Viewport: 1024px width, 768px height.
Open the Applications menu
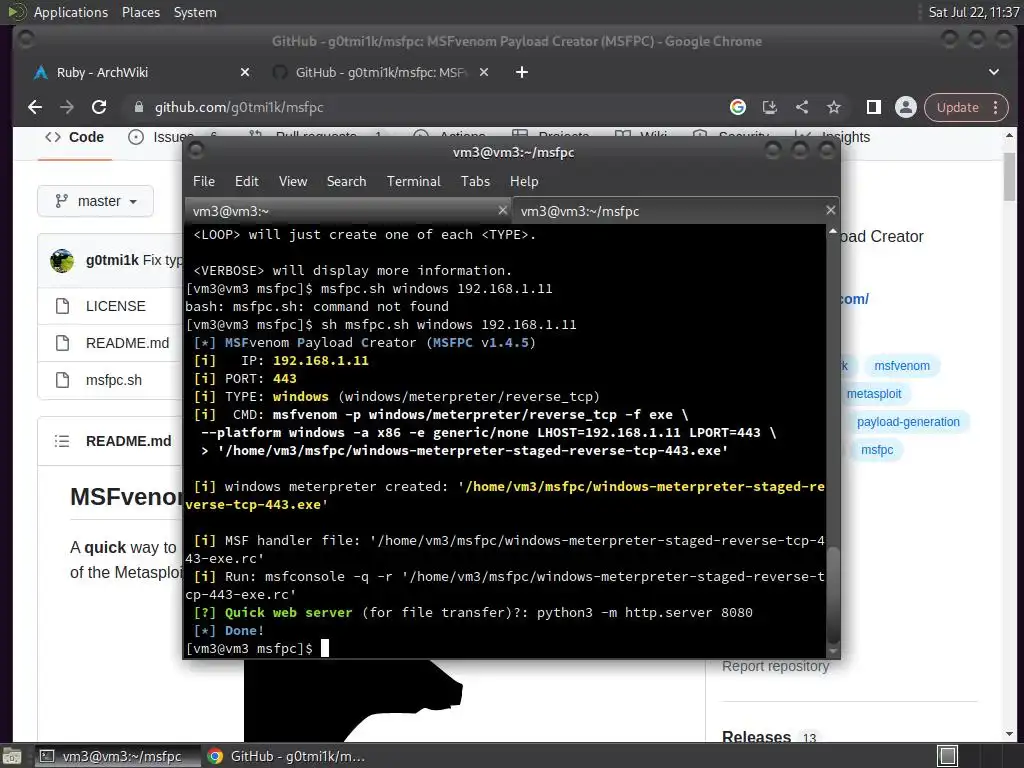[71, 12]
